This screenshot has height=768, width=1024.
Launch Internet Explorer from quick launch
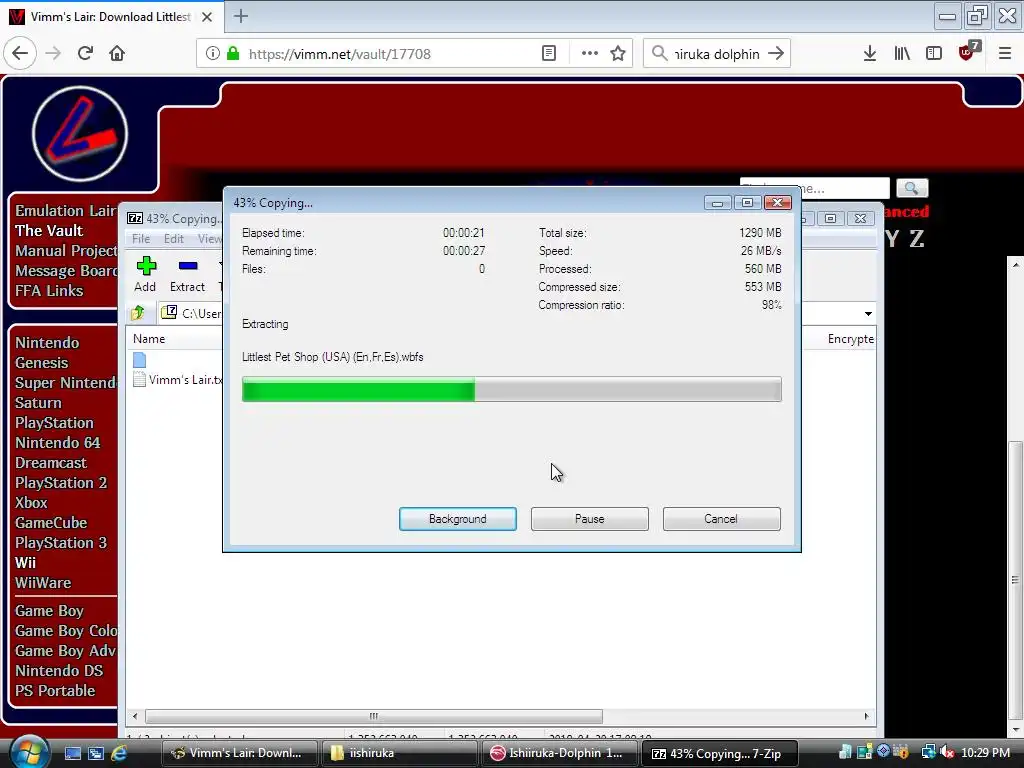pos(119,753)
